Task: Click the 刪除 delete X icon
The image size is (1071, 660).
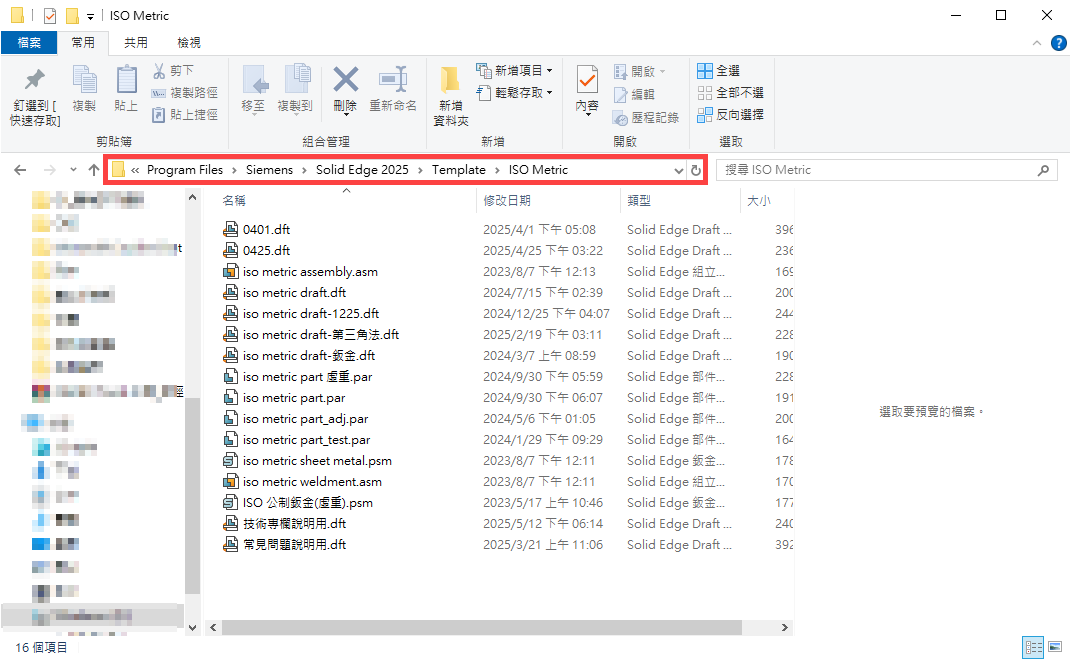Action: tap(346, 80)
